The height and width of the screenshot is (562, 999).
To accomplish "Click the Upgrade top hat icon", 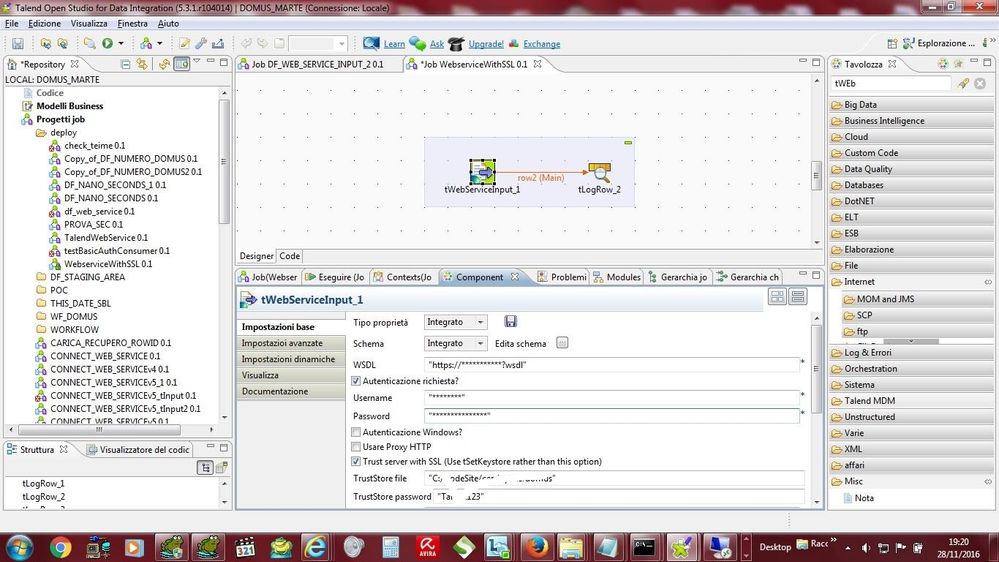I will point(456,43).
